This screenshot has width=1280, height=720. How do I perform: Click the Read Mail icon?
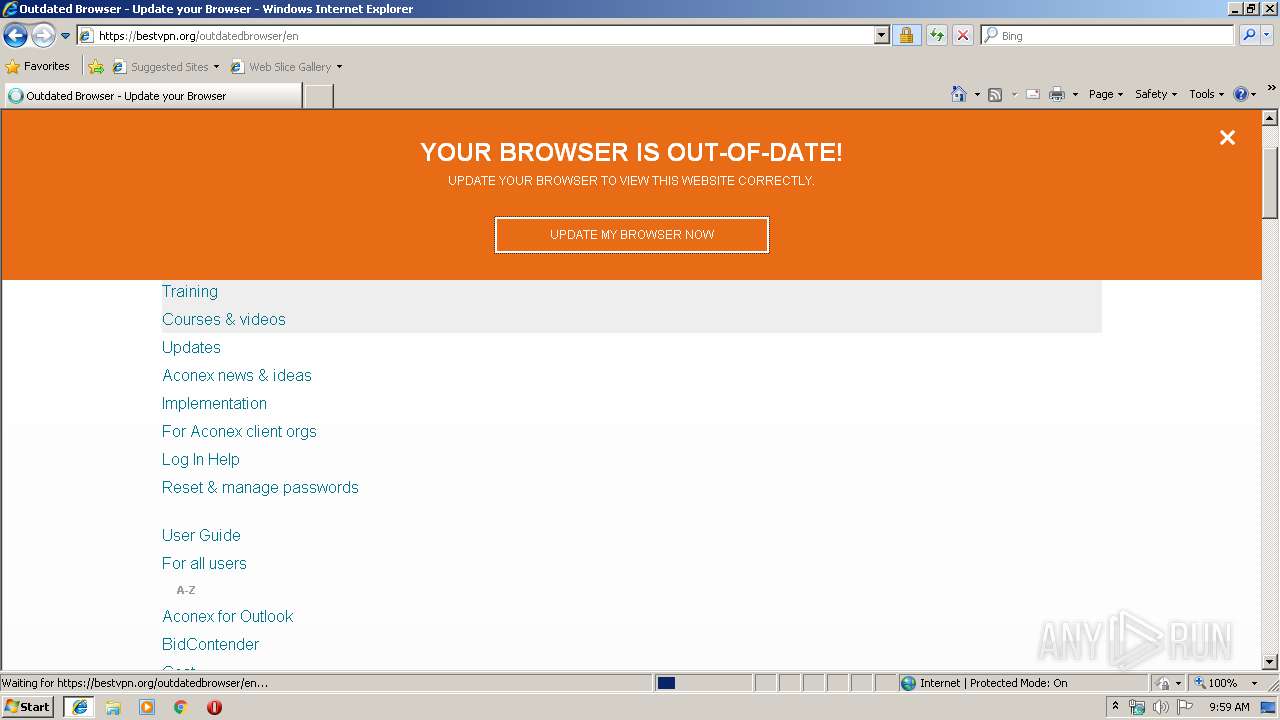[x=1033, y=94]
